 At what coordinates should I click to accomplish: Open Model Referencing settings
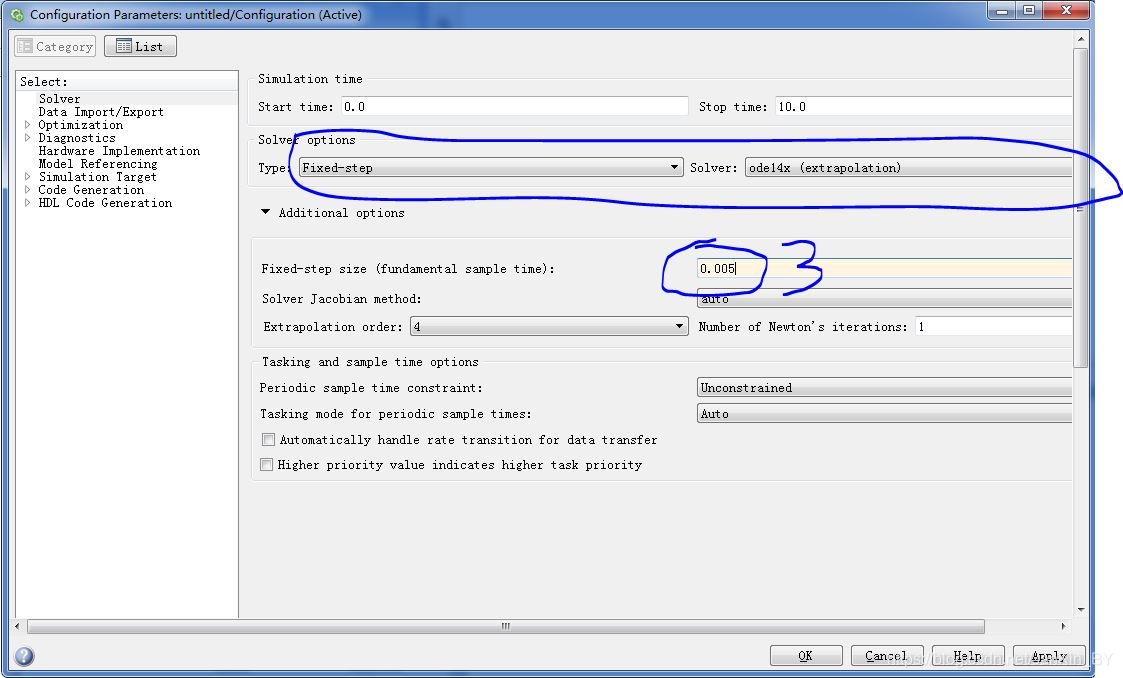coord(97,164)
